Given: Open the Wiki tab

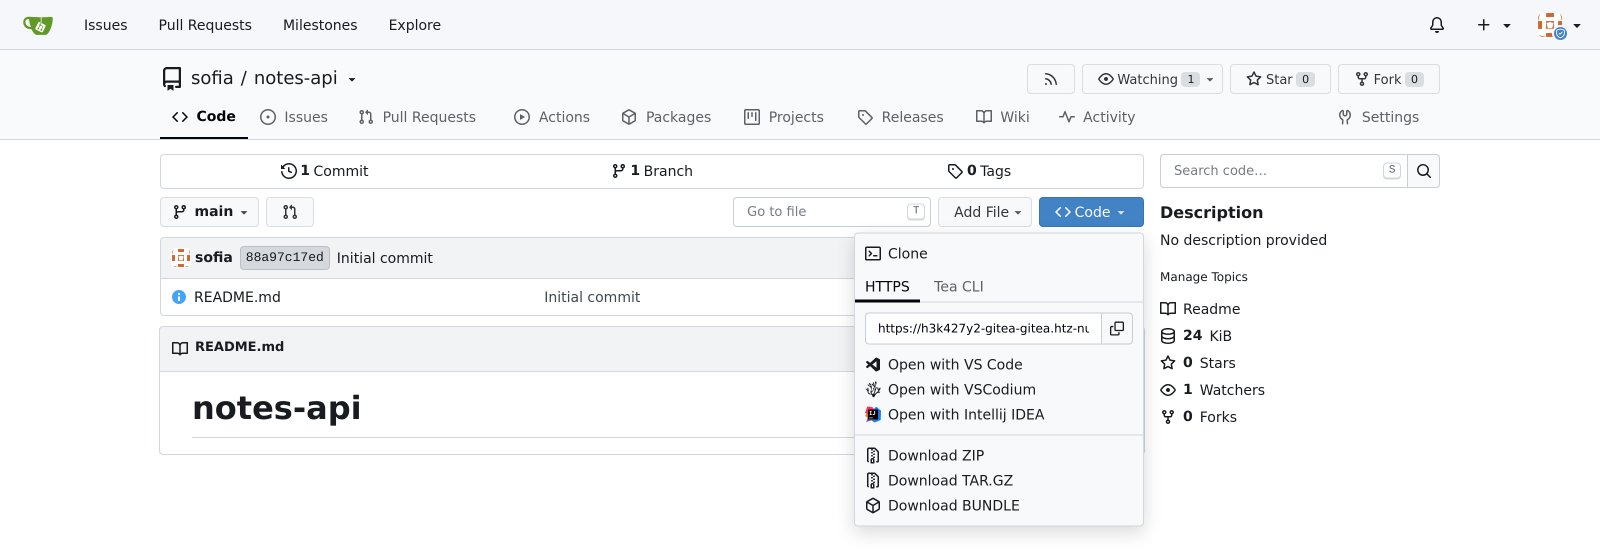Looking at the screenshot, I should (1003, 117).
